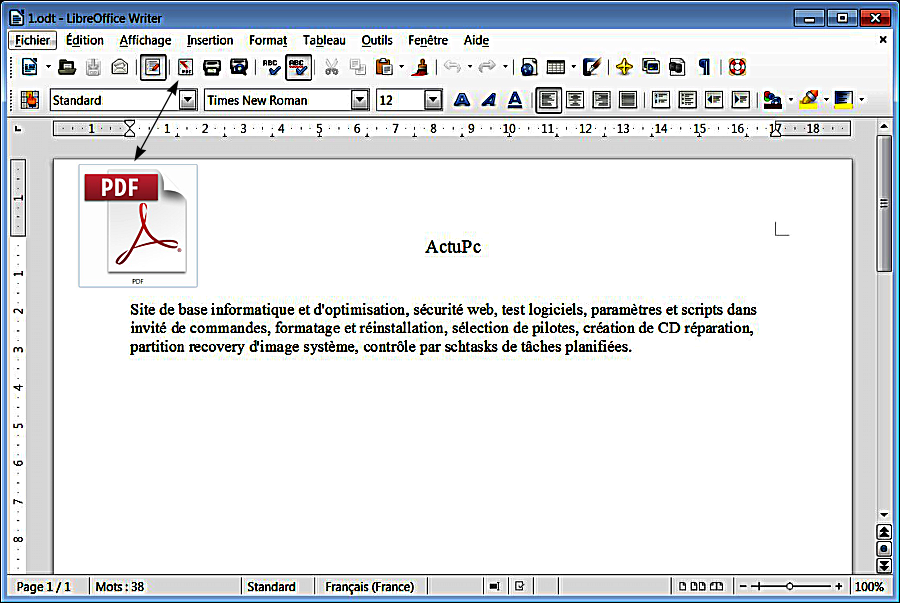Select the PDF image in the document

[138, 226]
